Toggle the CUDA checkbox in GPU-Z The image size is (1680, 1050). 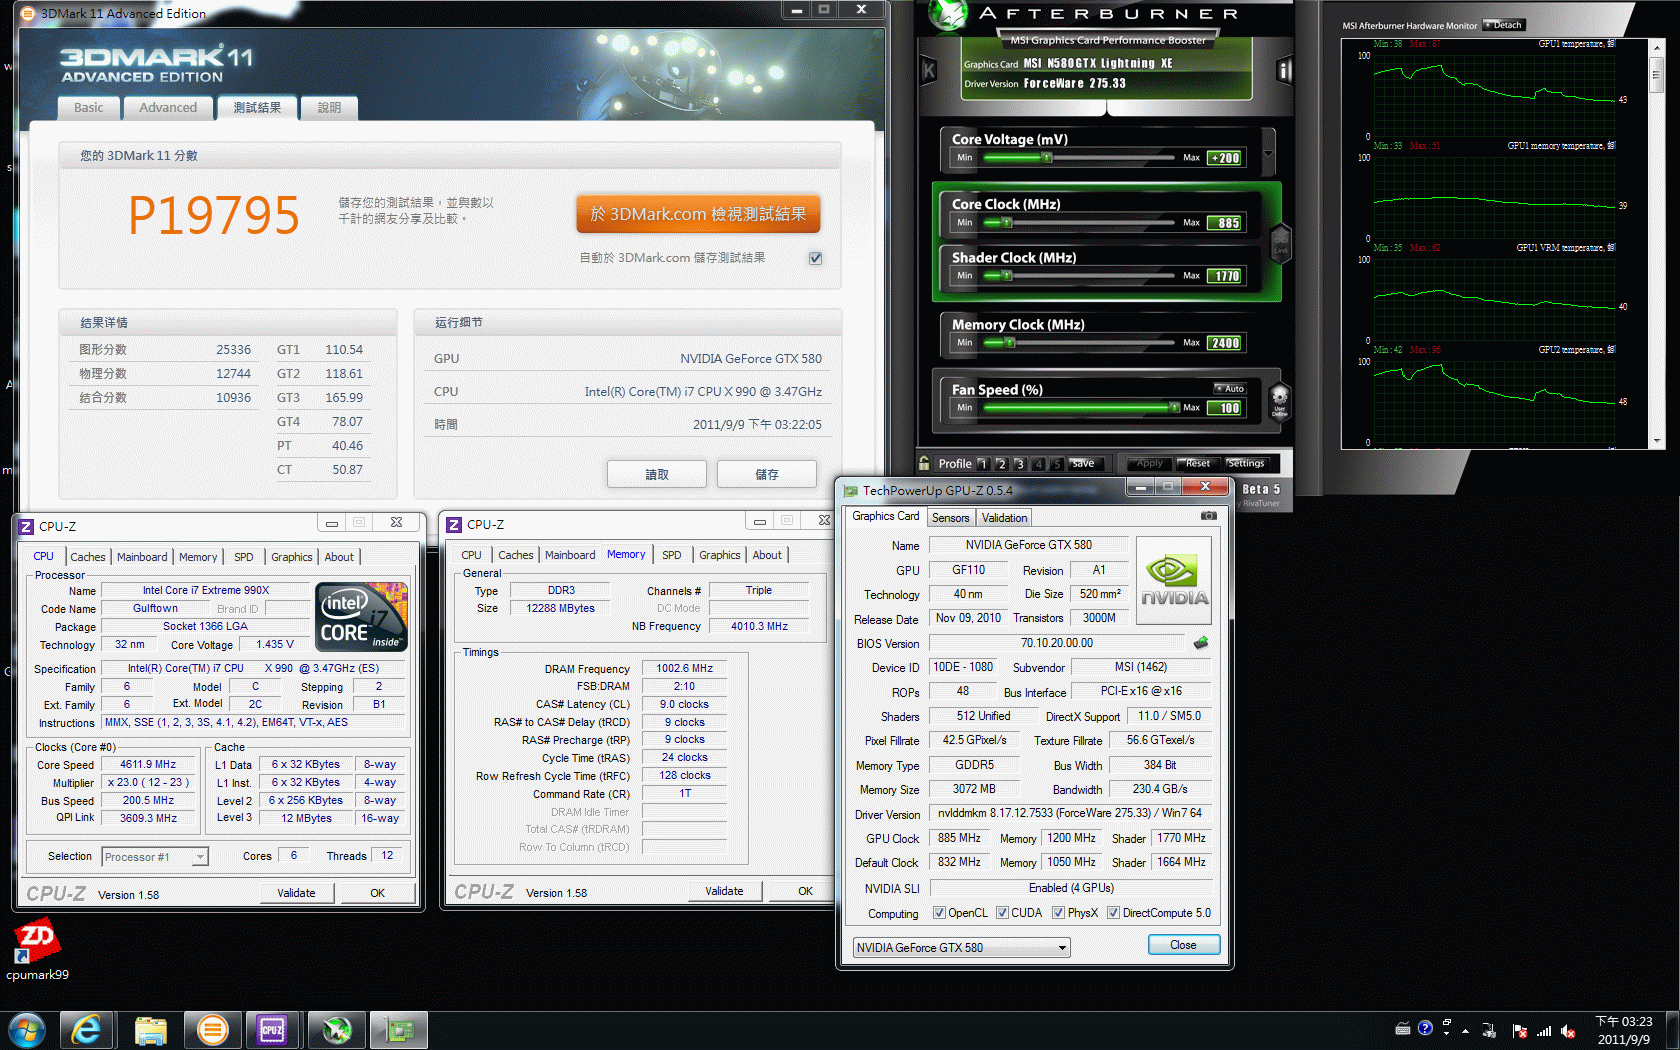point(1002,913)
